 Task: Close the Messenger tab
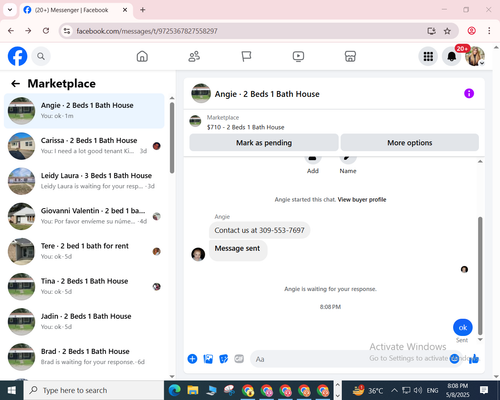(125, 10)
